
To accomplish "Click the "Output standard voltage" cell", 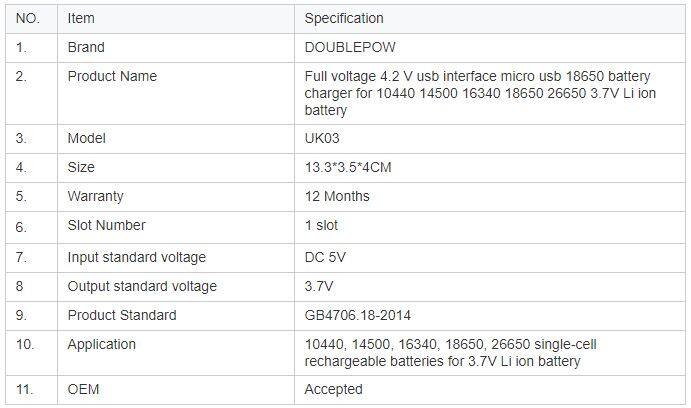I will tap(142, 286).
